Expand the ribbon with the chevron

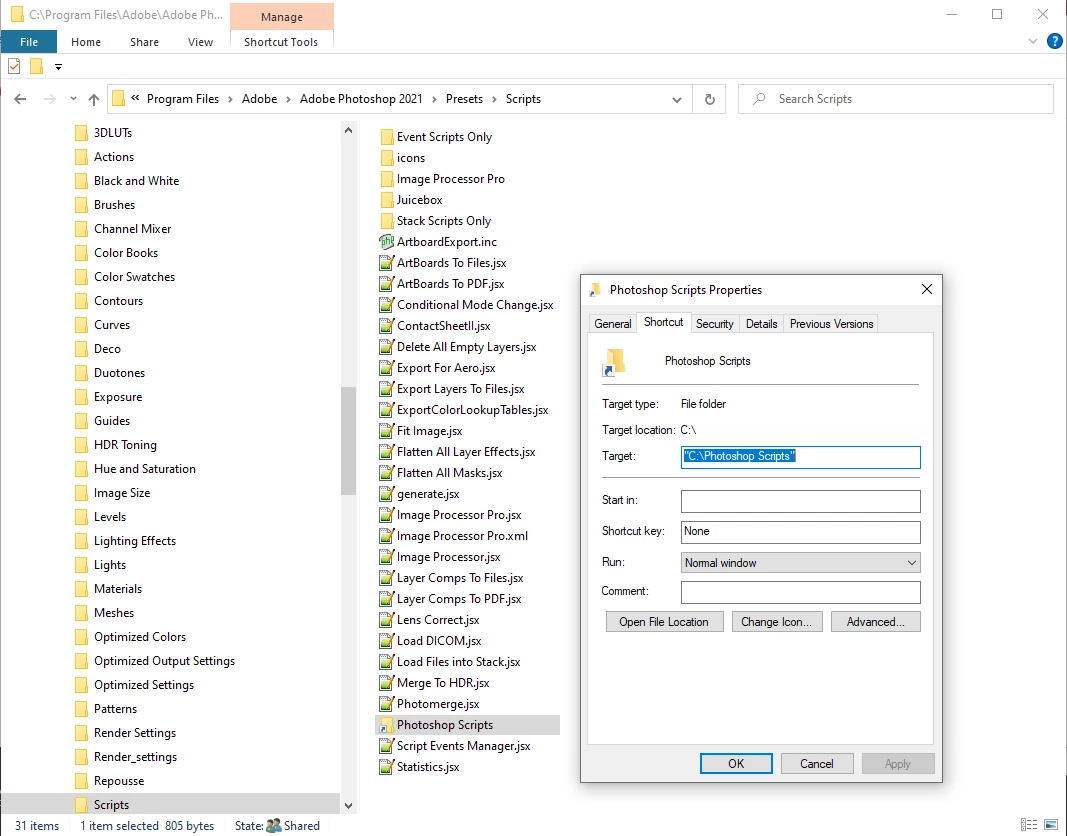click(1032, 41)
